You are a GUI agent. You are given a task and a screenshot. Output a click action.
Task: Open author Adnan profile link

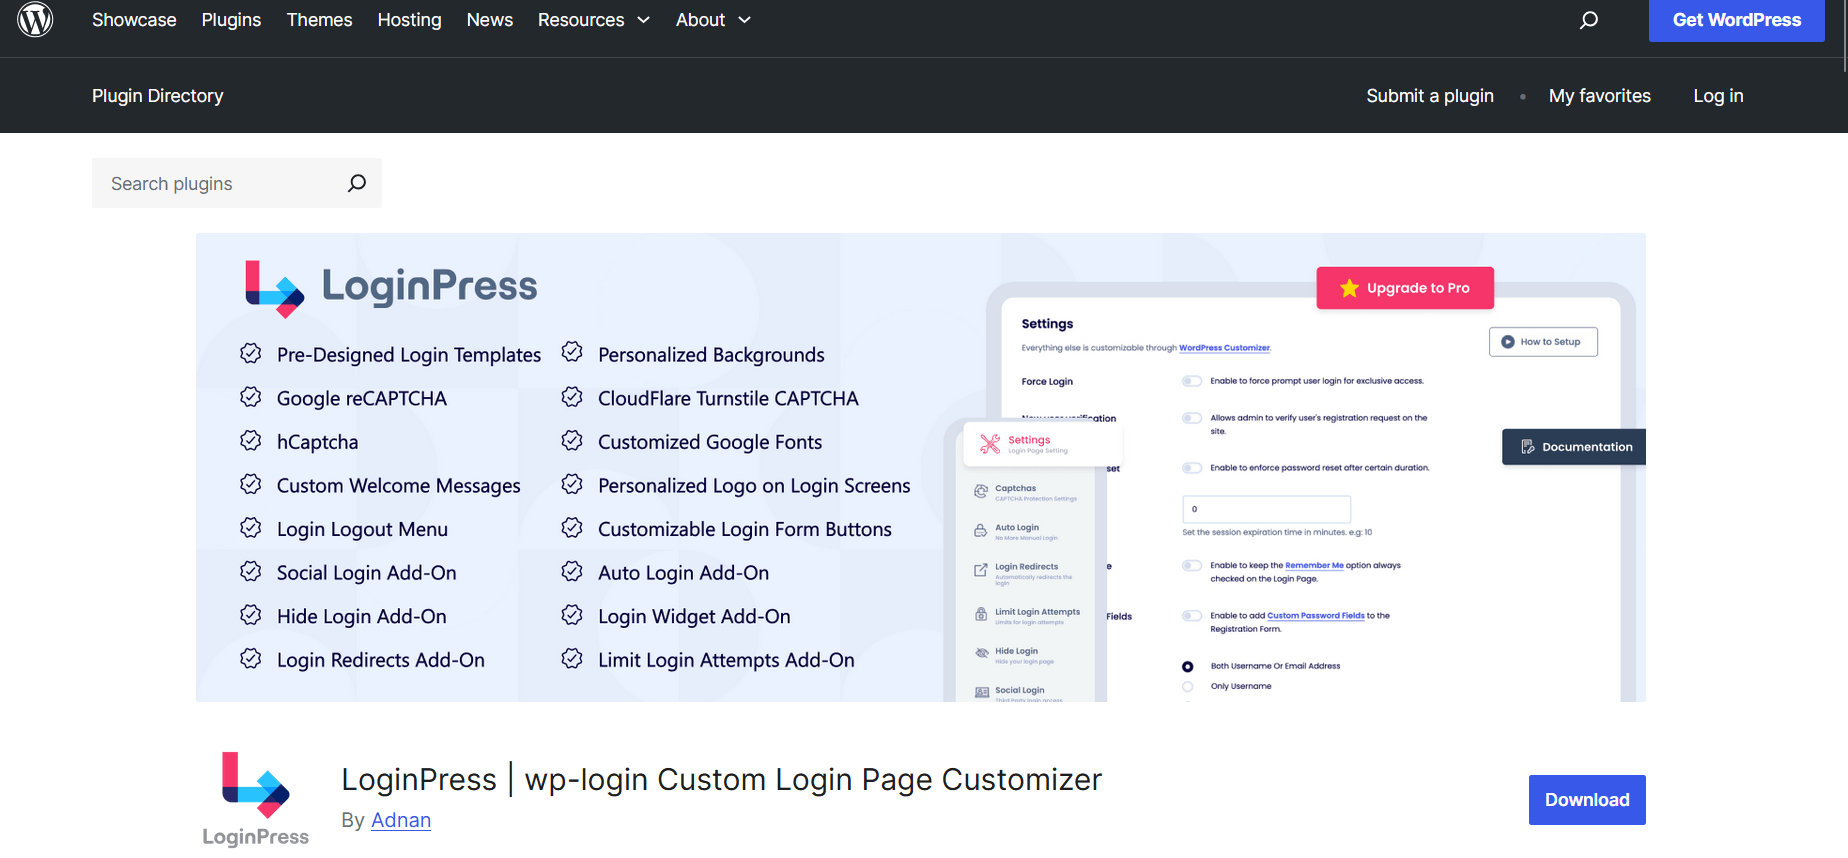point(401,820)
